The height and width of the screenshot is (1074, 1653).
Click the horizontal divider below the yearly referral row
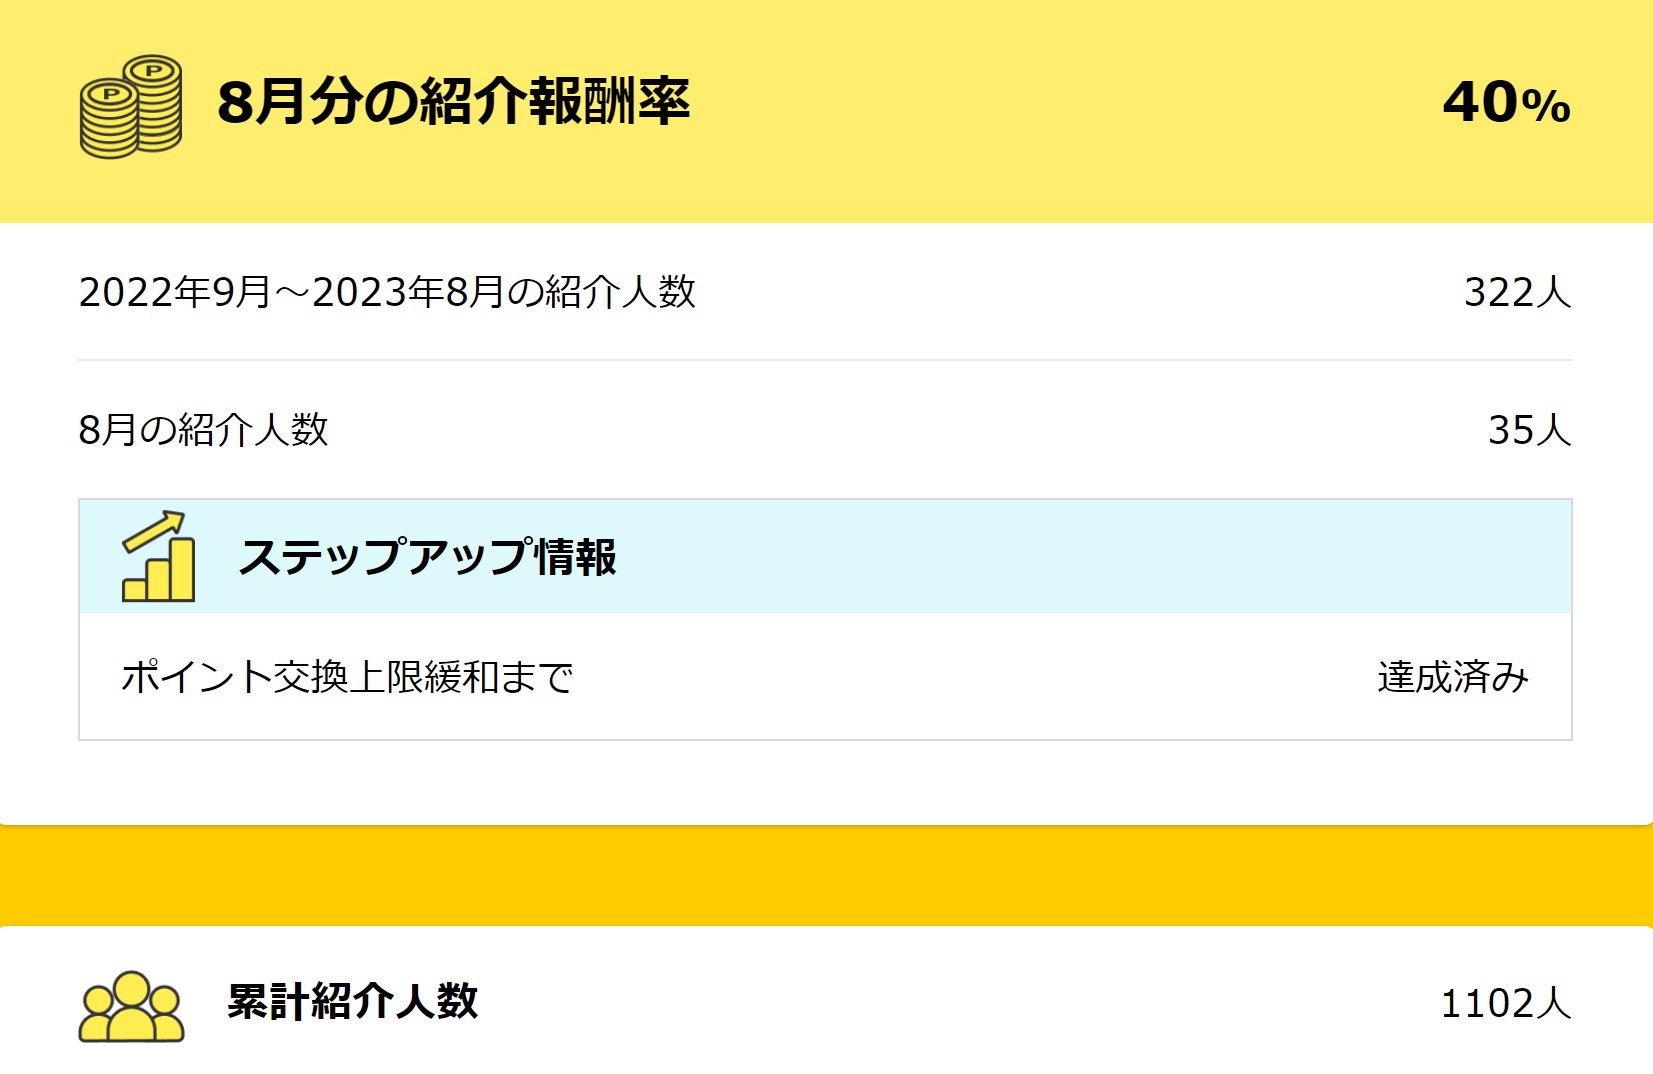coord(825,360)
